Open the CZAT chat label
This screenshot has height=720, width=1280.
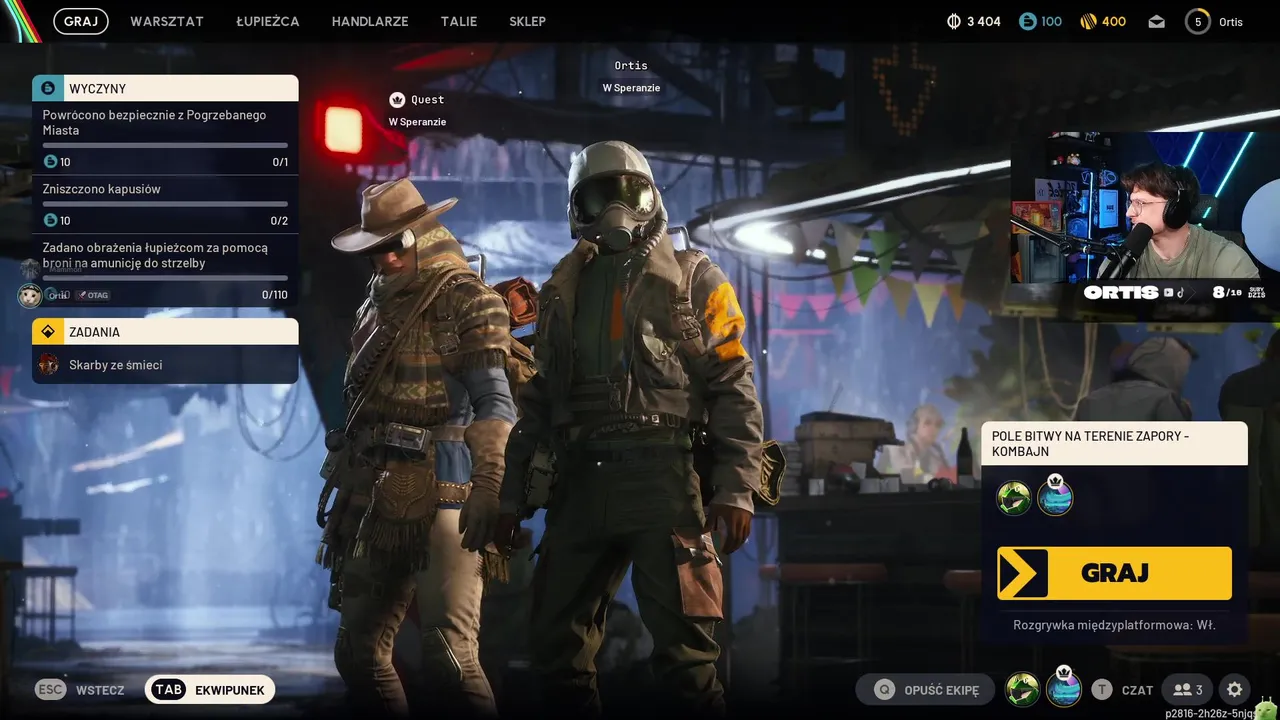pyautogui.click(x=1137, y=690)
